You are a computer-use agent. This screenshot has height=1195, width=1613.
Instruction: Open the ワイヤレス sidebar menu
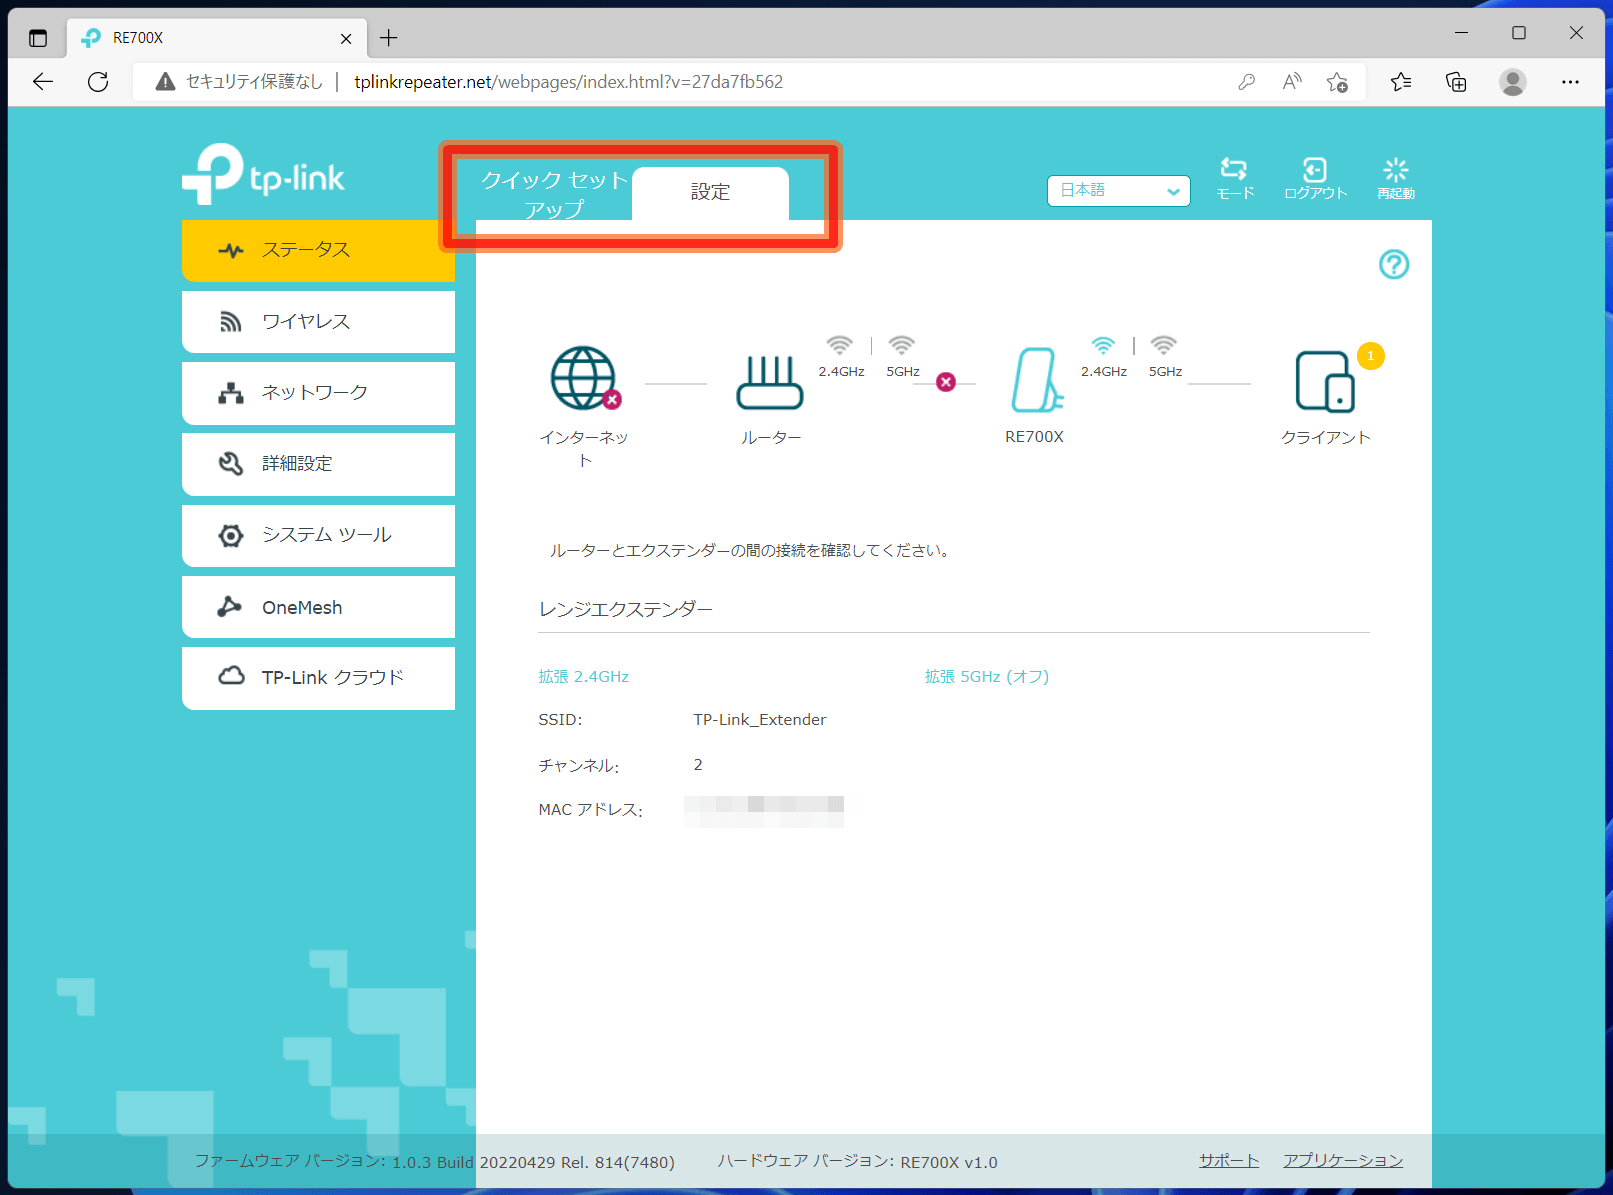[318, 322]
